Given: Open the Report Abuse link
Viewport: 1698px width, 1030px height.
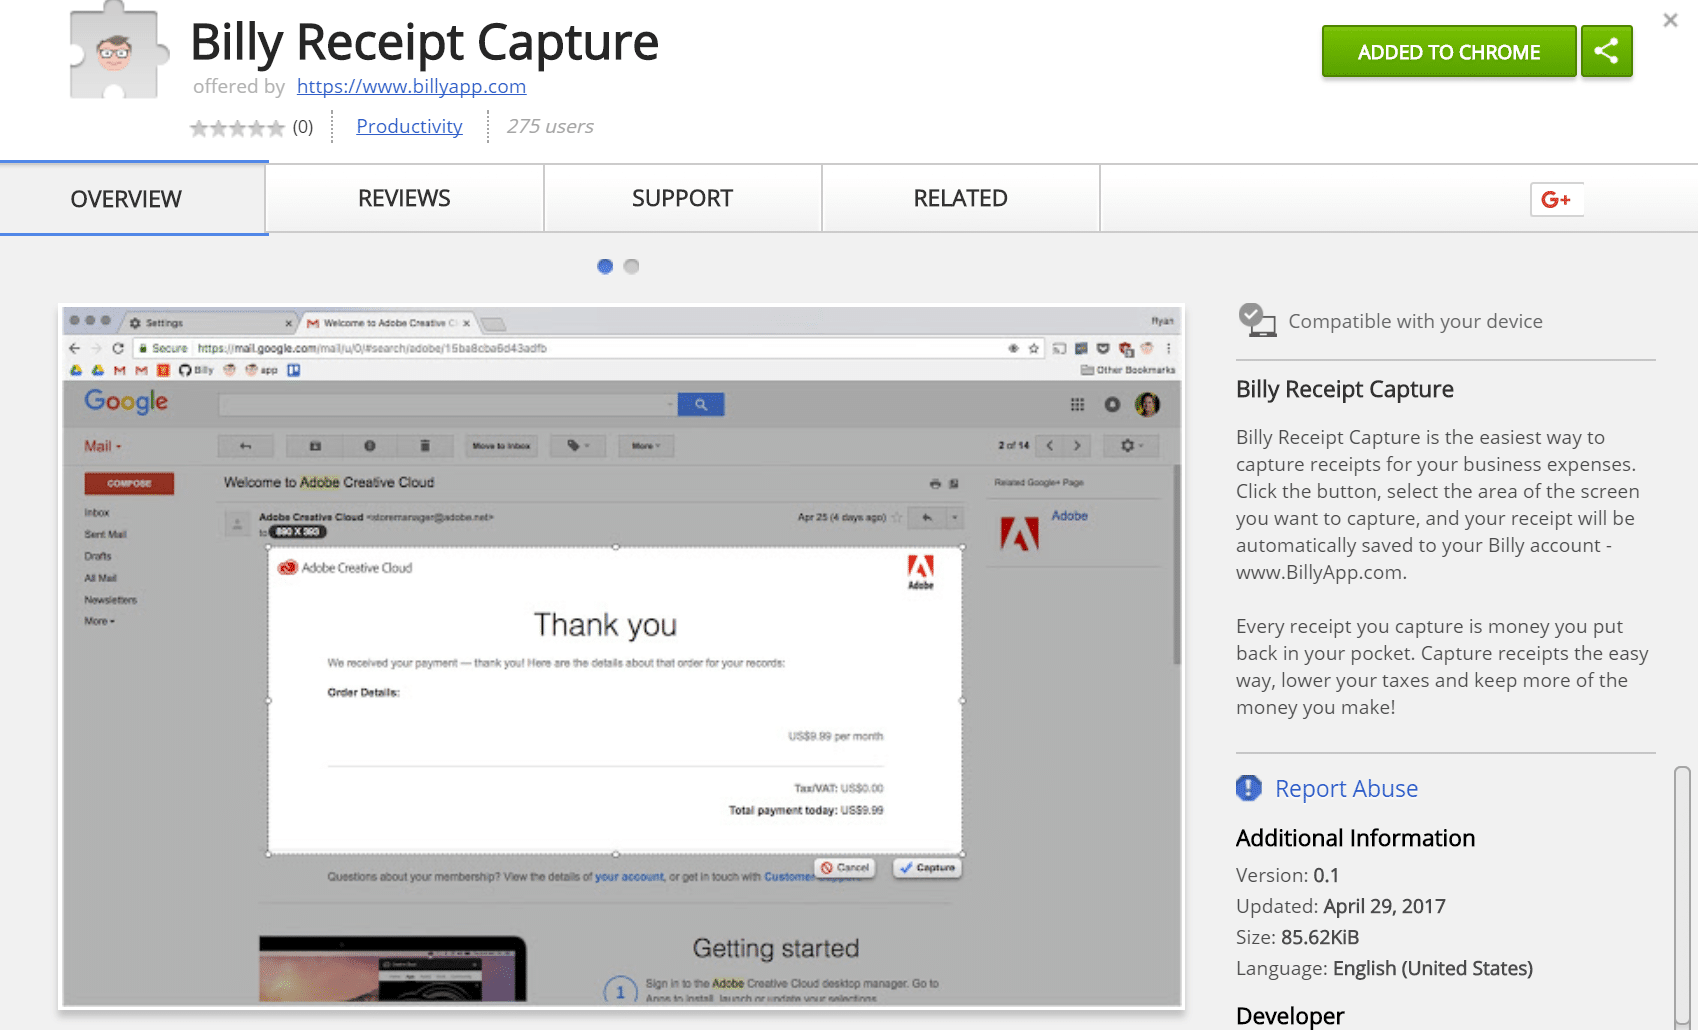Looking at the screenshot, I should [x=1346, y=789].
